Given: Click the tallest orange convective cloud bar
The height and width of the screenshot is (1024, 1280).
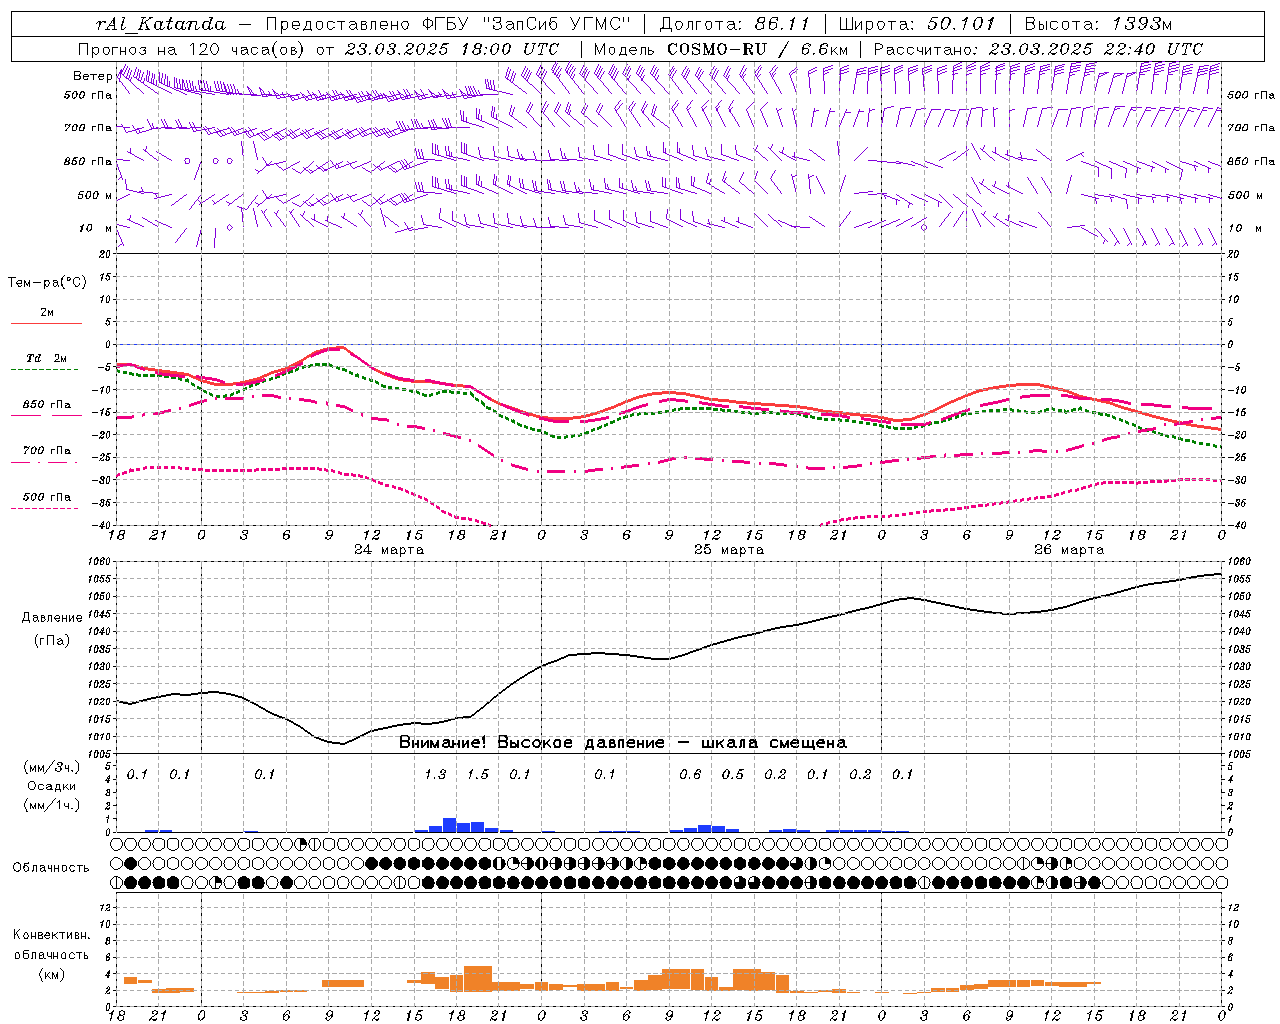Looking at the screenshot, I should tap(478, 978).
